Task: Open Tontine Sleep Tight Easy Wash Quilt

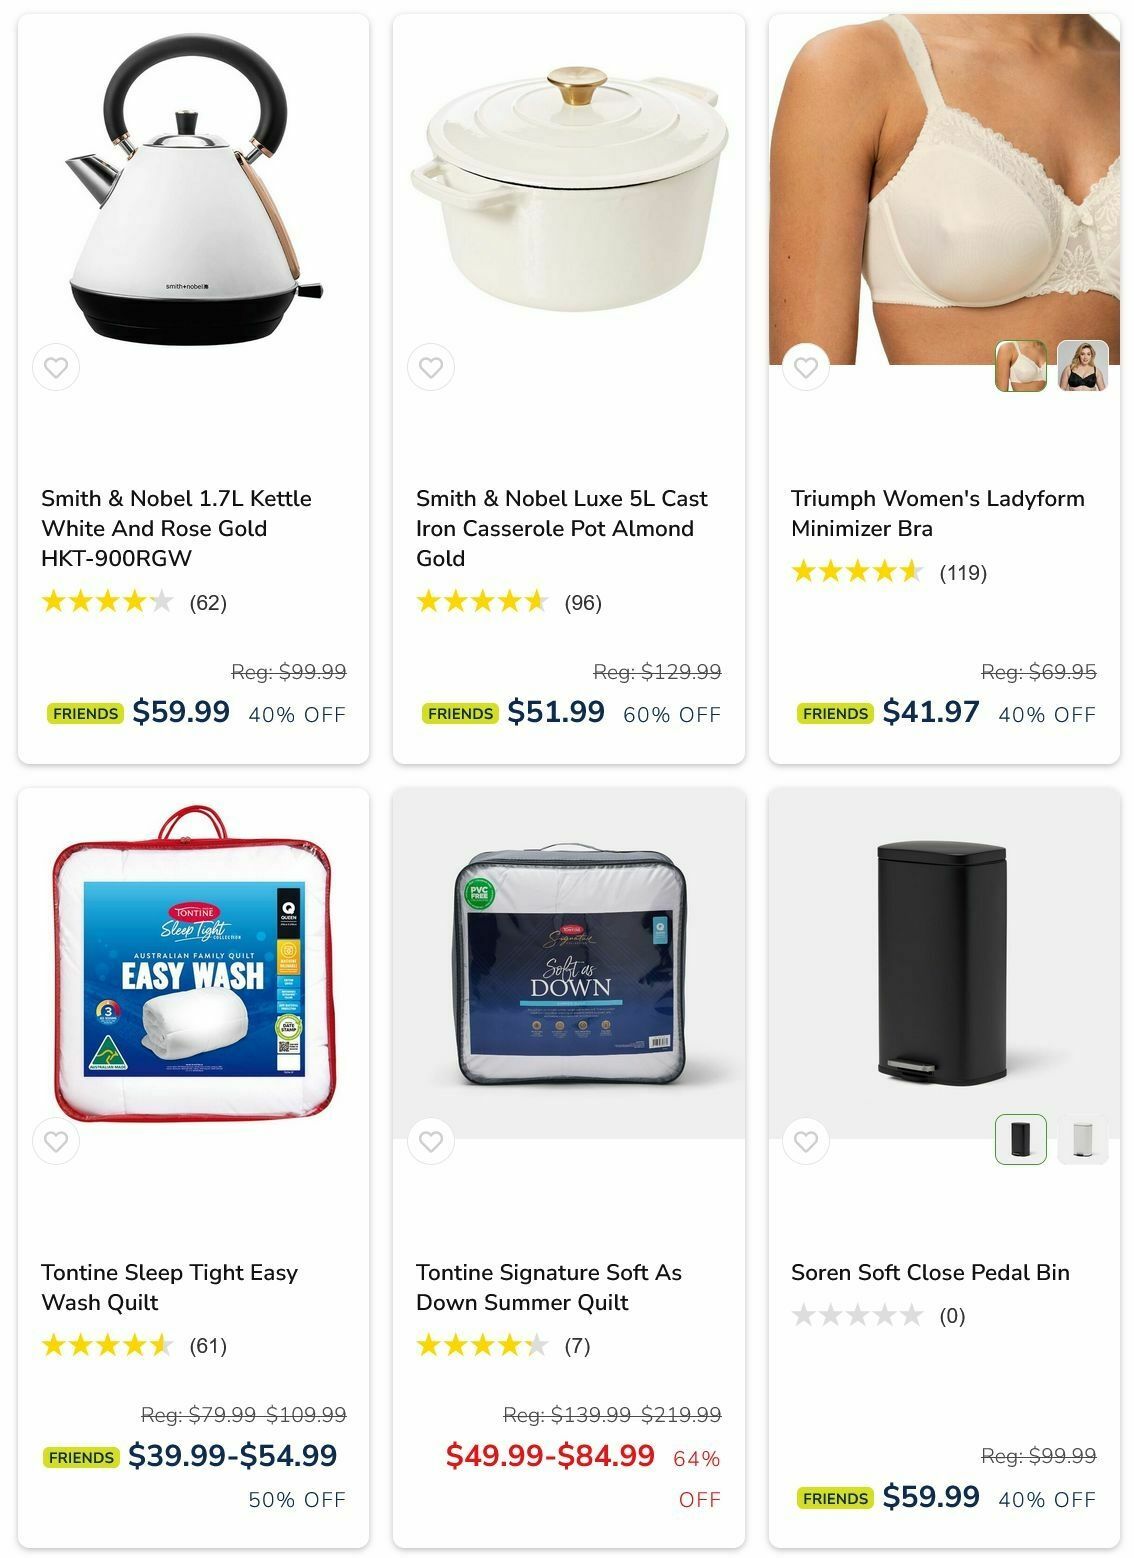Action: 169,1287
